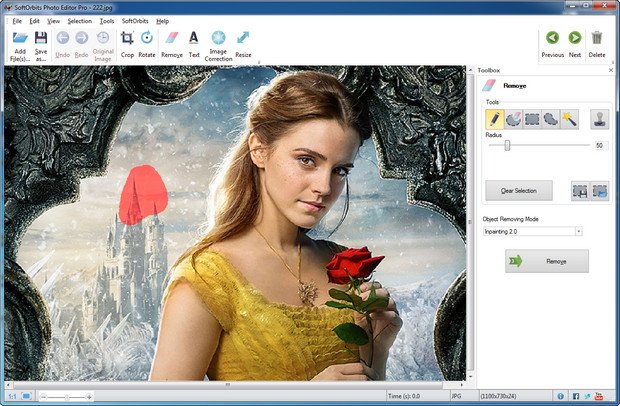Click the zoom slider in status bar
The image size is (620, 406).
point(66,397)
